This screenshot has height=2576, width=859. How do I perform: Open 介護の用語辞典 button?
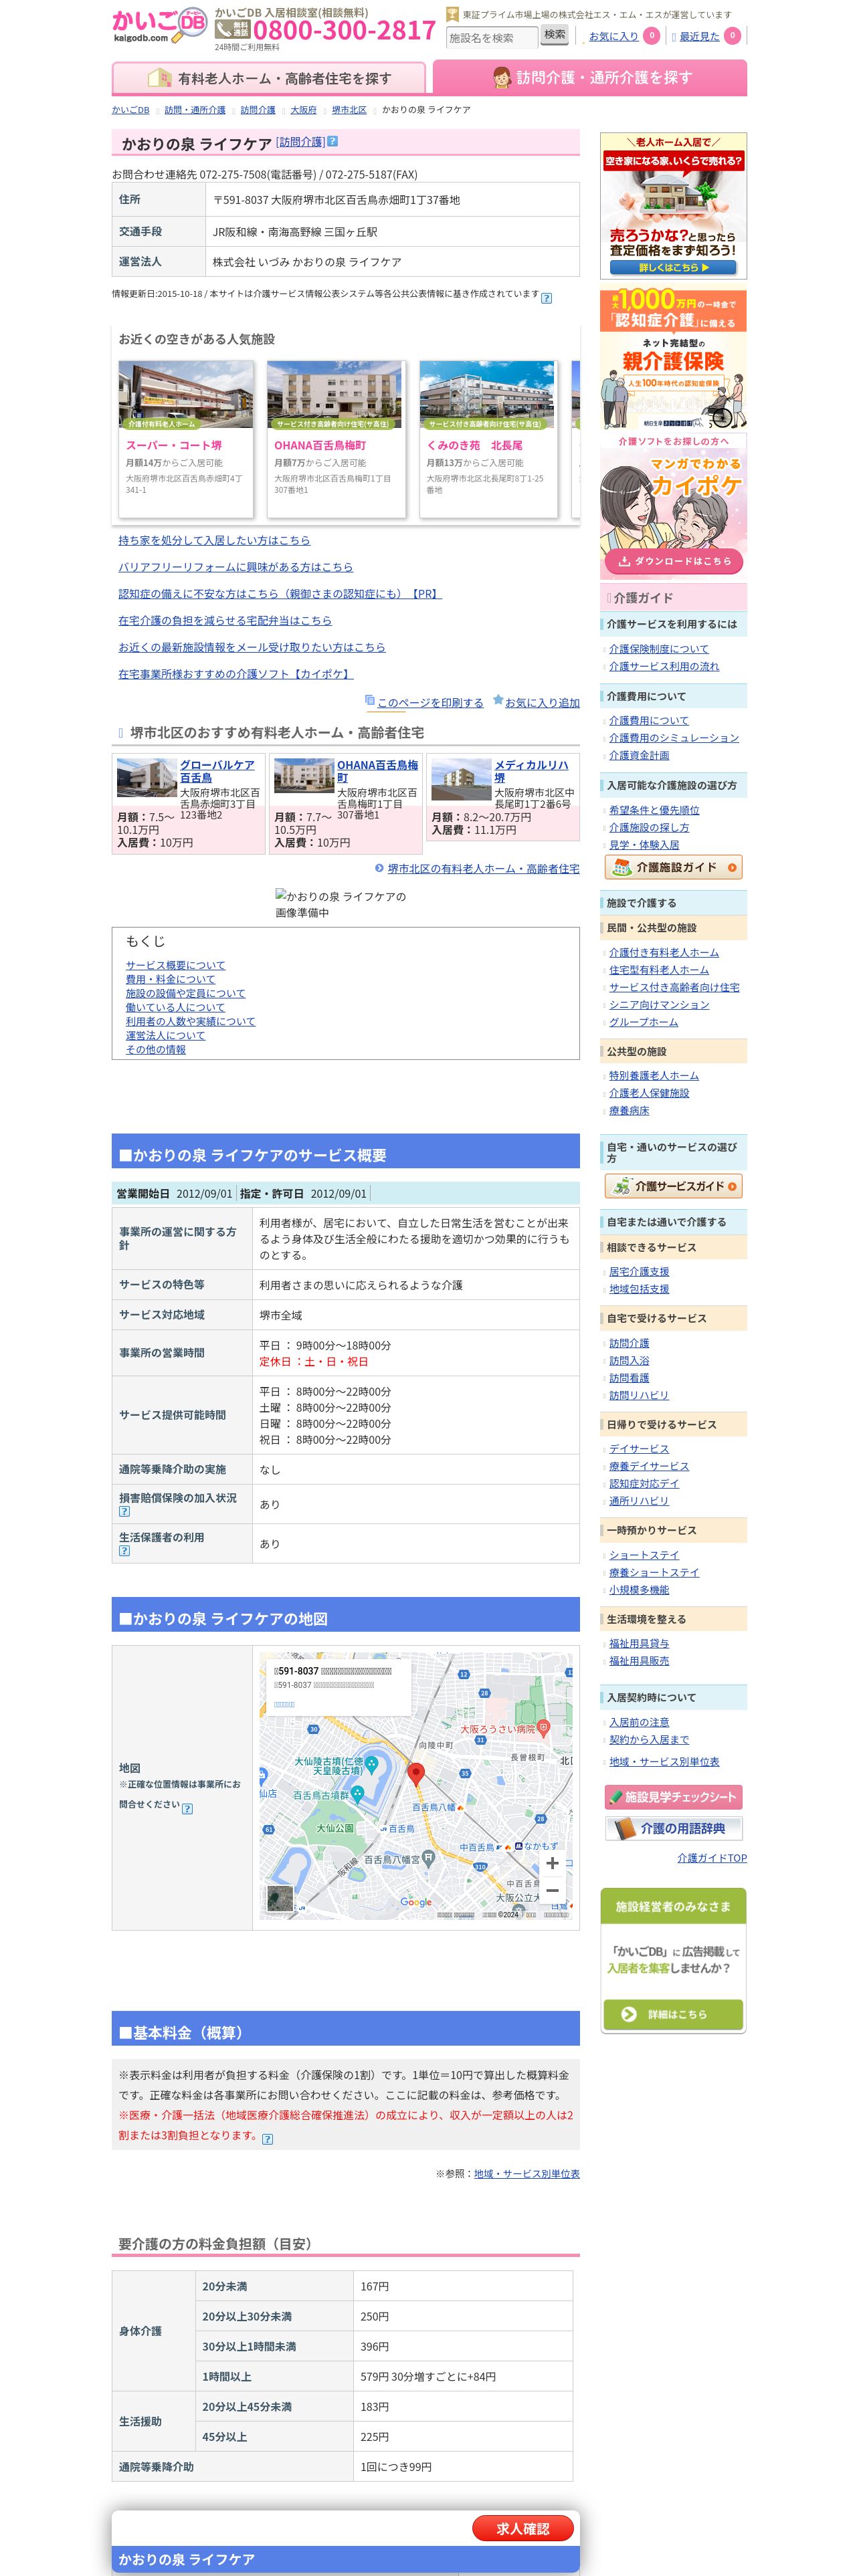pyautogui.click(x=673, y=1828)
